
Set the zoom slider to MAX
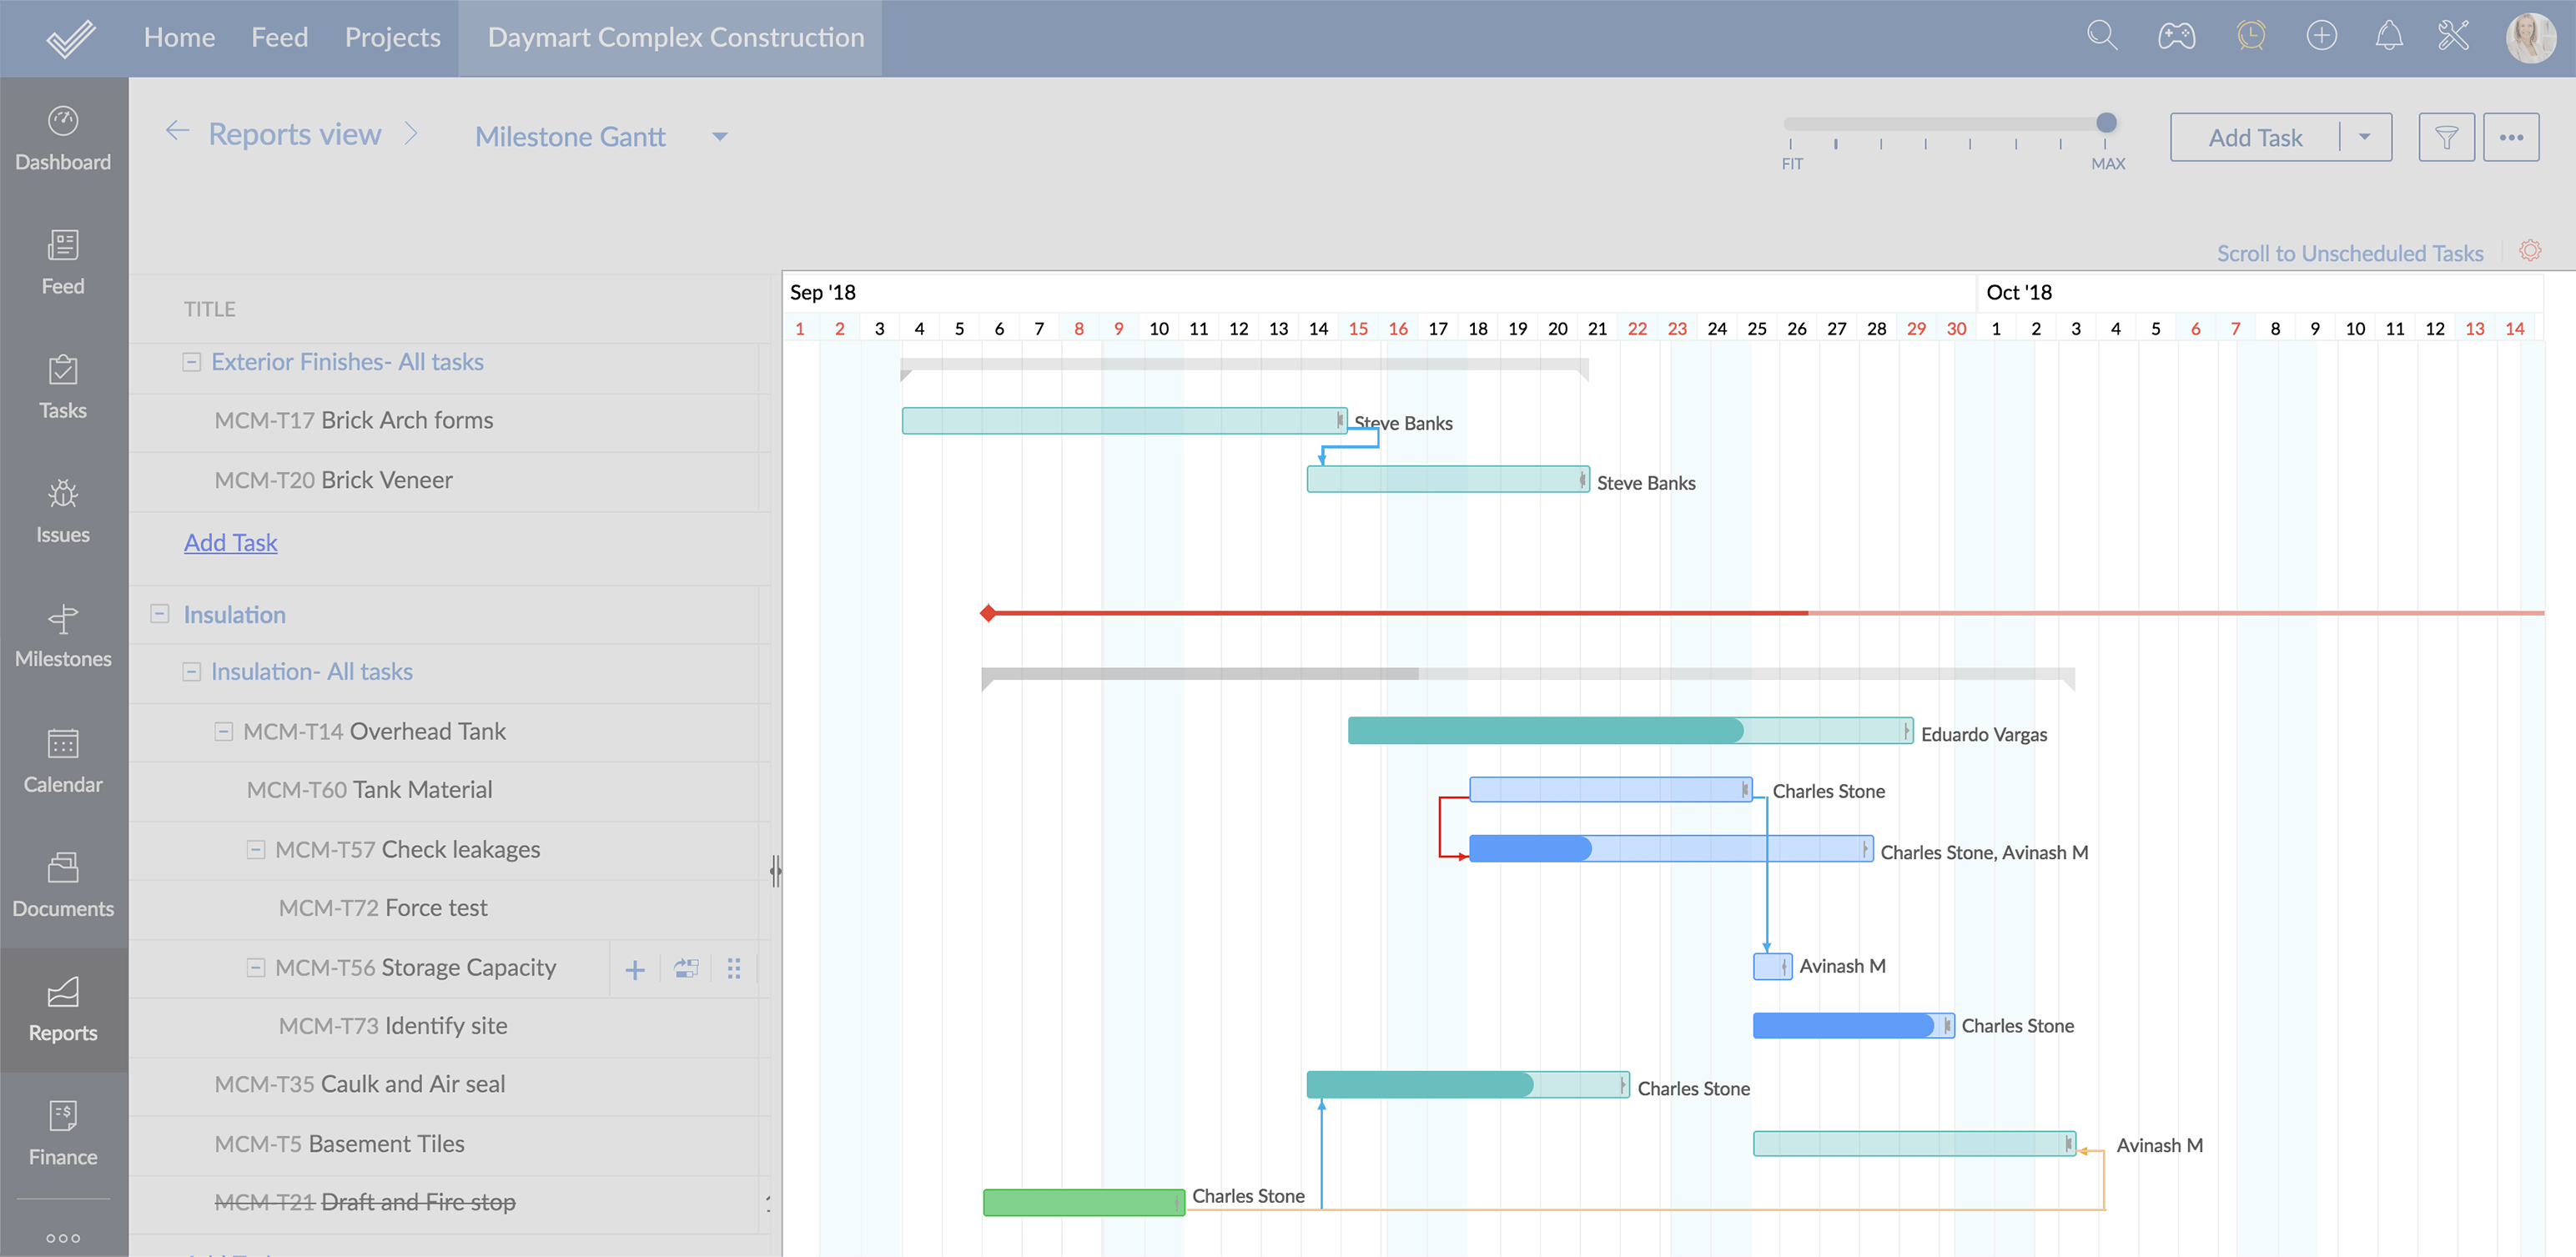(2106, 123)
